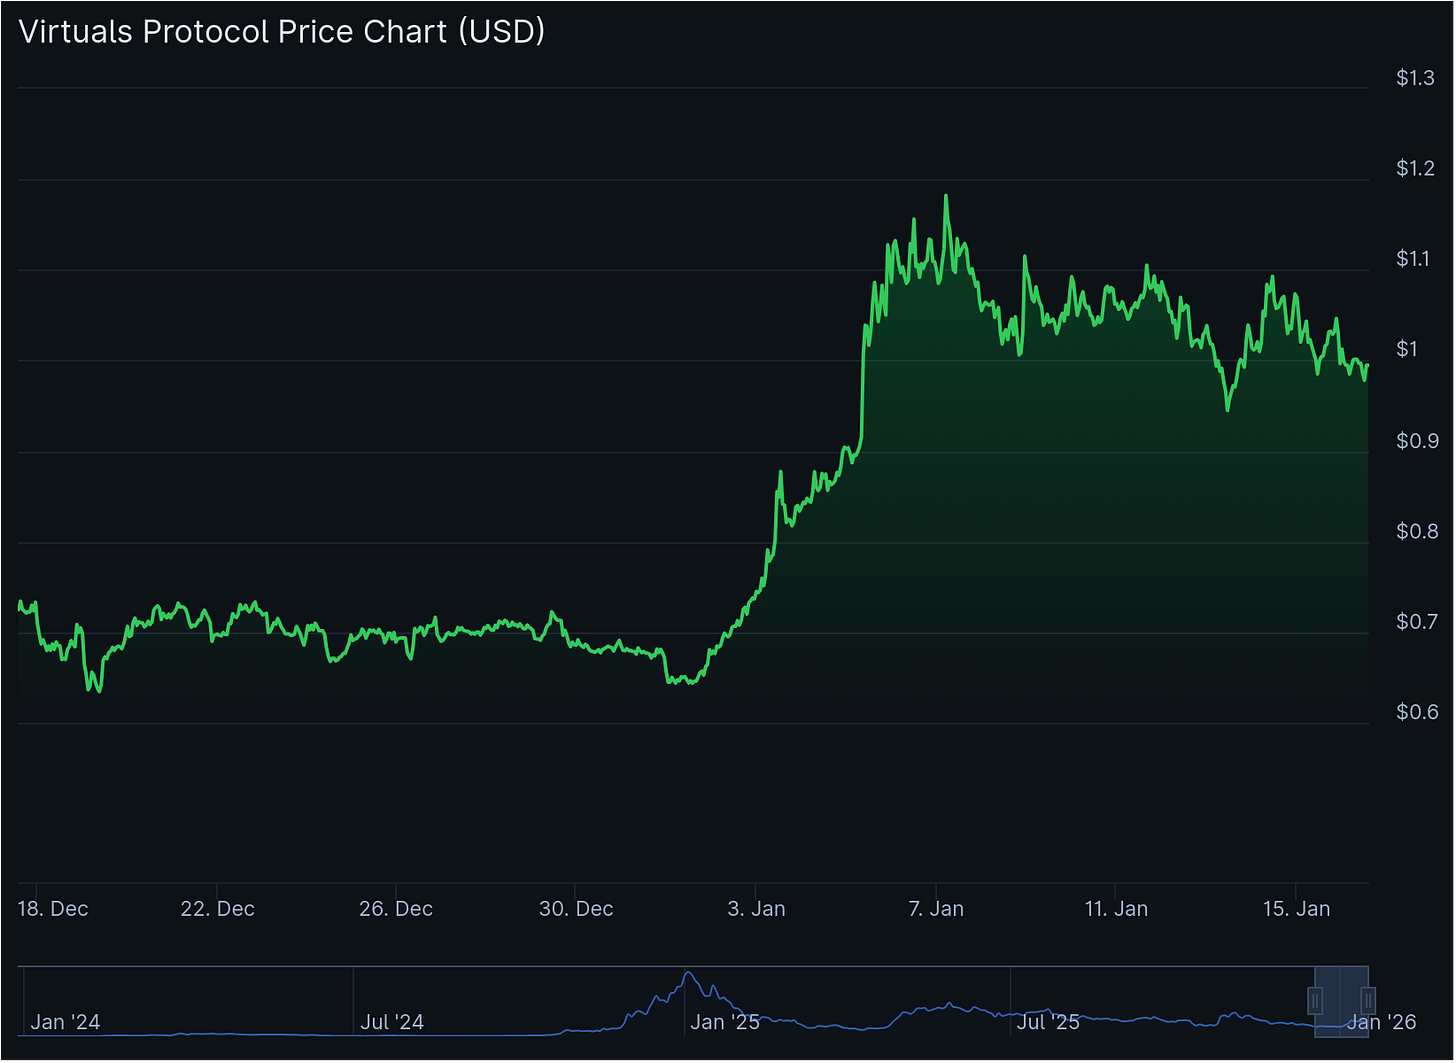Click the $1 price axis label

1407,349
